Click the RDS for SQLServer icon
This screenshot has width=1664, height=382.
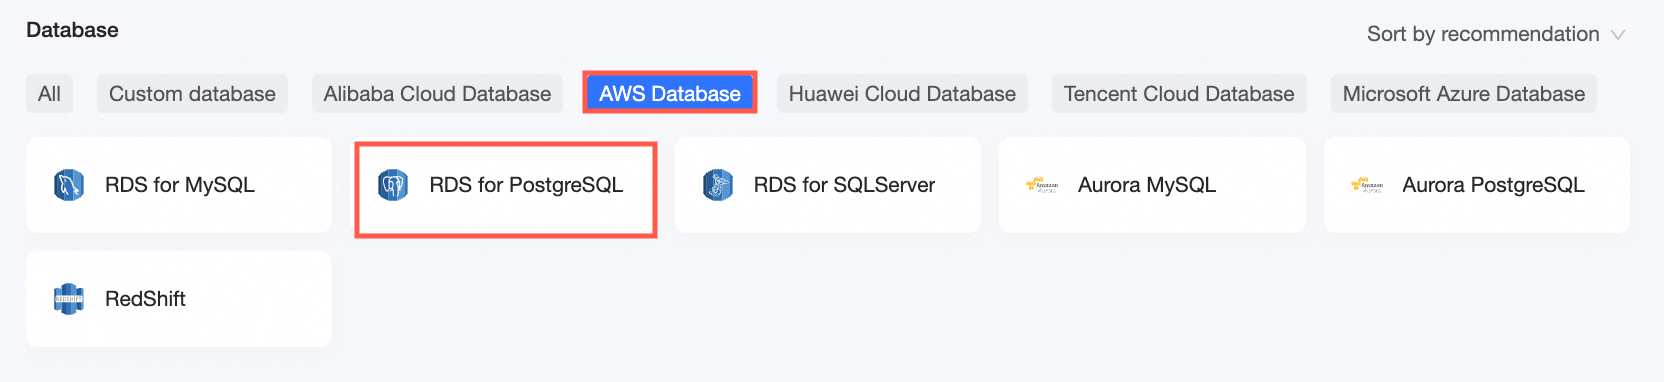pos(718,185)
